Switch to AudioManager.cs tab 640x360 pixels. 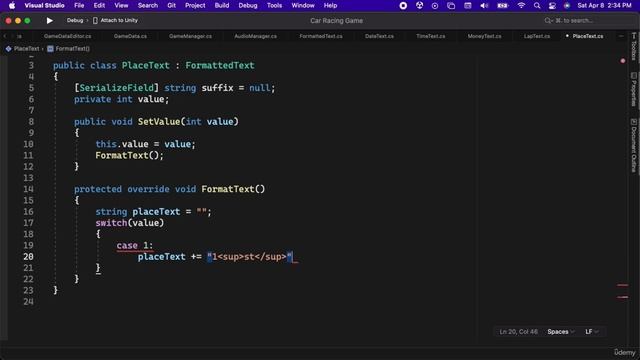click(x=256, y=36)
